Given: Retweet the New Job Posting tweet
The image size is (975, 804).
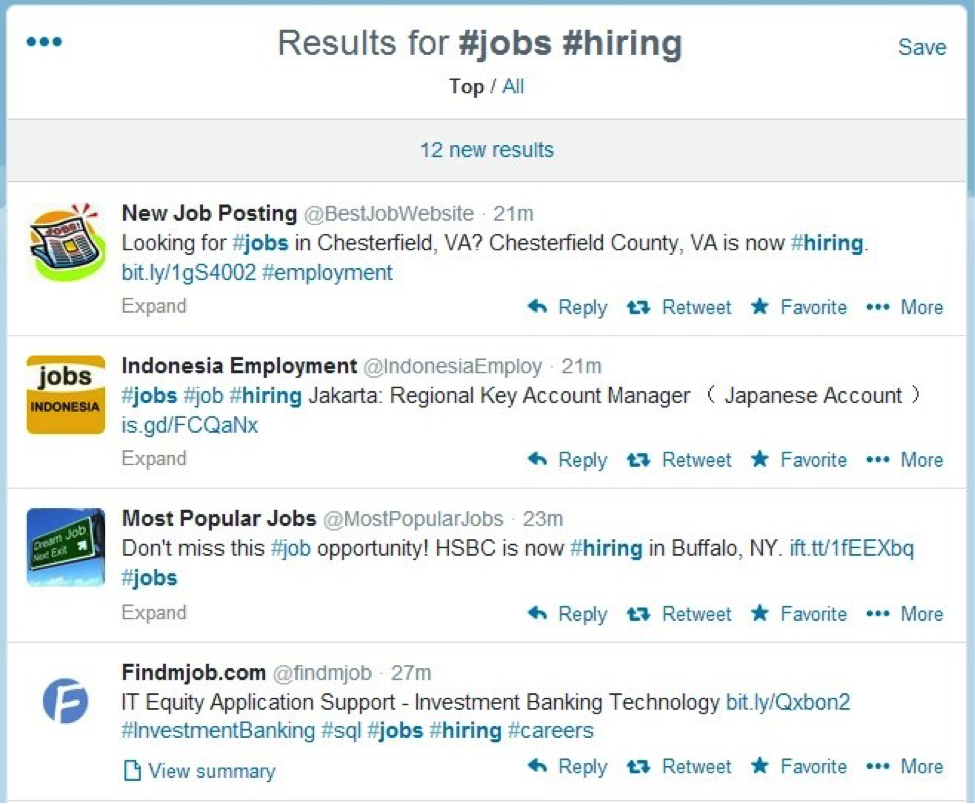Looking at the screenshot, I should click(x=679, y=307).
